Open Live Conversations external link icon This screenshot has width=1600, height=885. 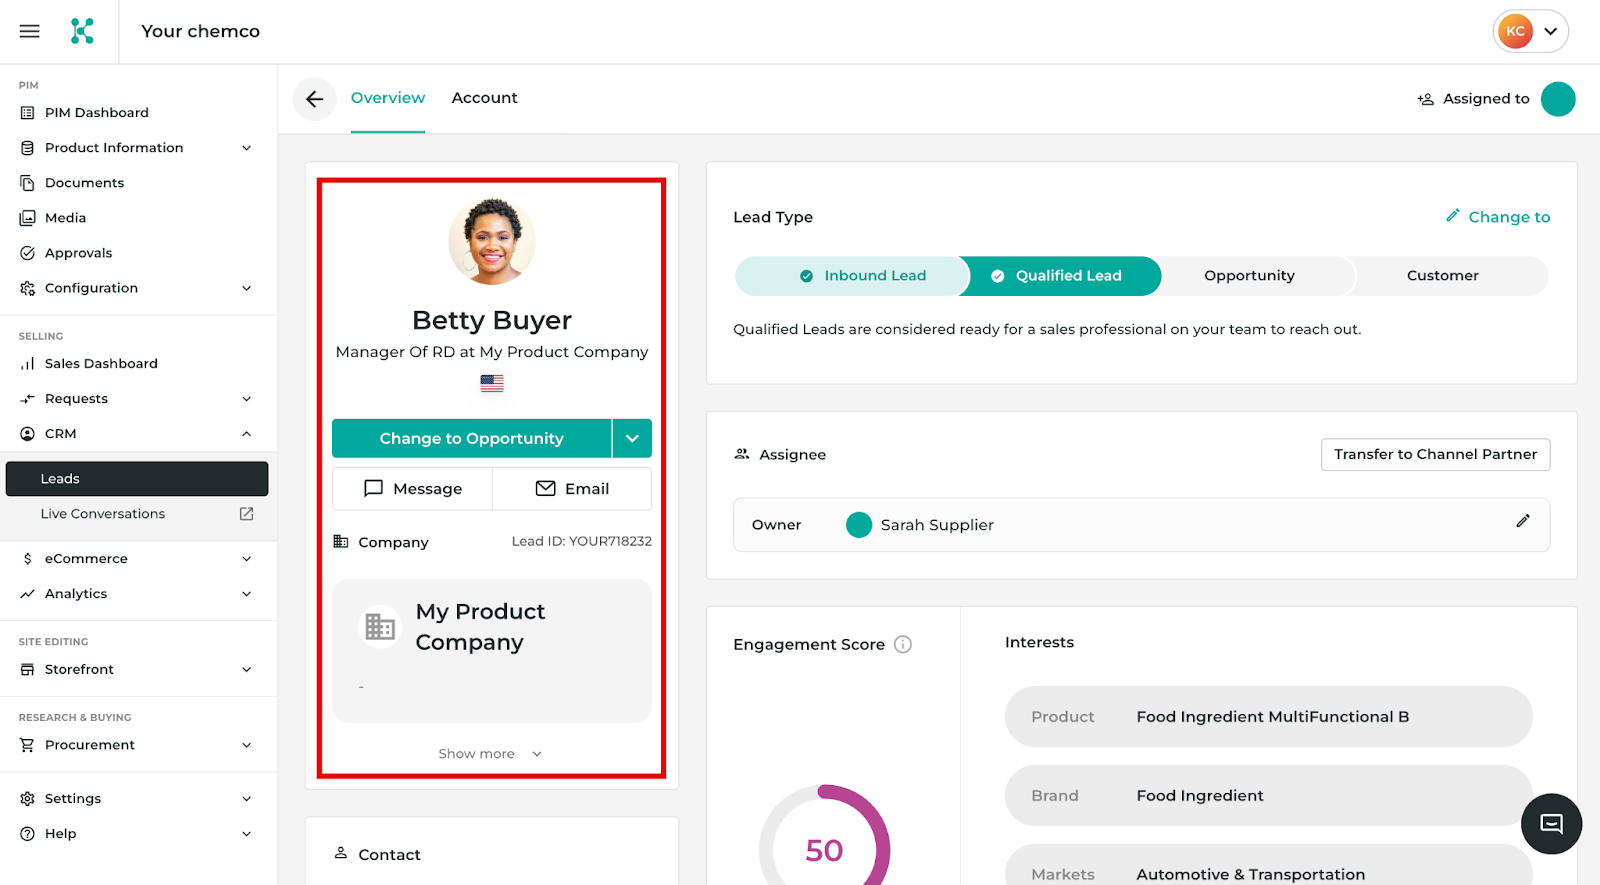246,514
